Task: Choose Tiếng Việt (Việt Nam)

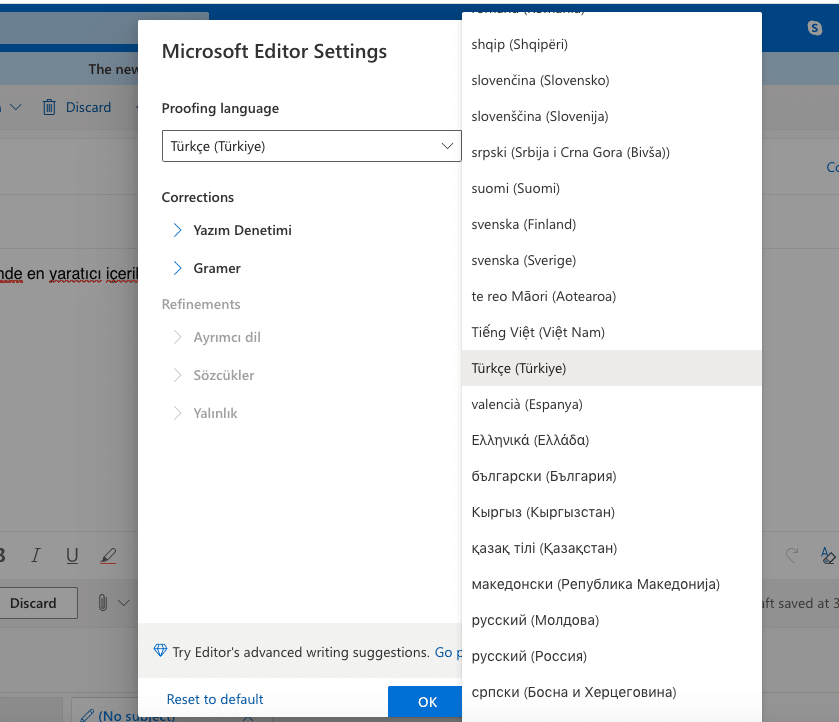Action: tap(612, 332)
